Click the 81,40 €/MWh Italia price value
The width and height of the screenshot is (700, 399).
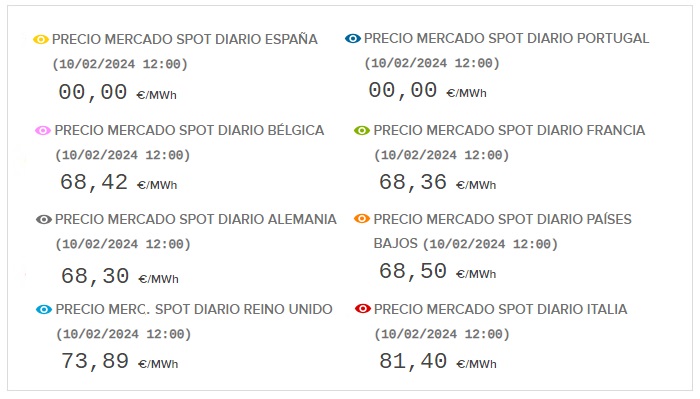438,361
